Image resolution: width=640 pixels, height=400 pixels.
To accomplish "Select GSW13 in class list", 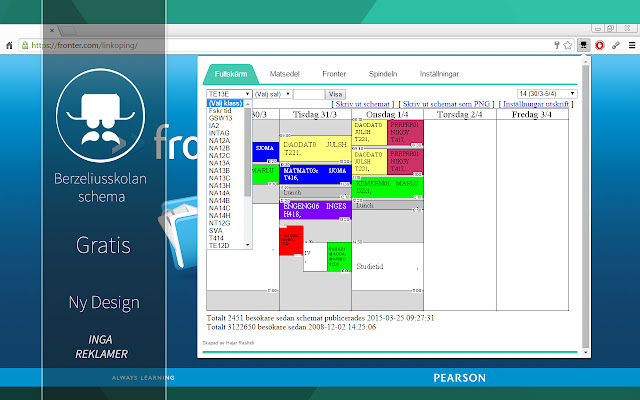I will coord(225,118).
